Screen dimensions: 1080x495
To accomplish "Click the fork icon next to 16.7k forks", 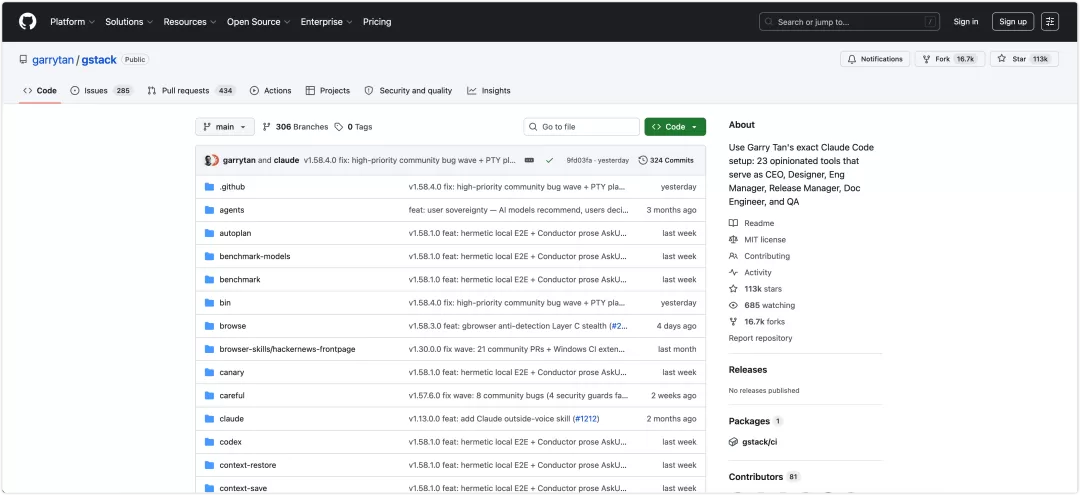I will click(x=734, y=322).
